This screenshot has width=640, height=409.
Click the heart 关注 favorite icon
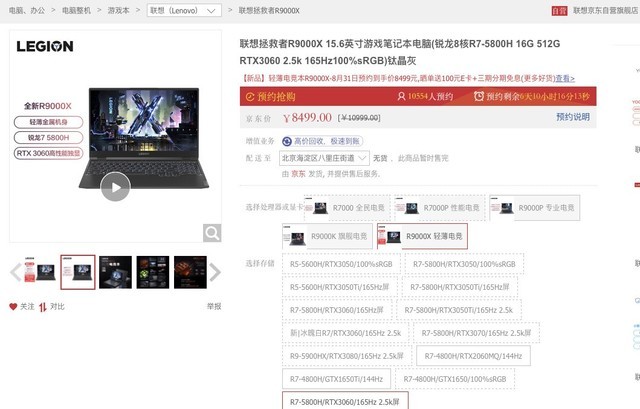pyautogui.click(x=13, y=307)
